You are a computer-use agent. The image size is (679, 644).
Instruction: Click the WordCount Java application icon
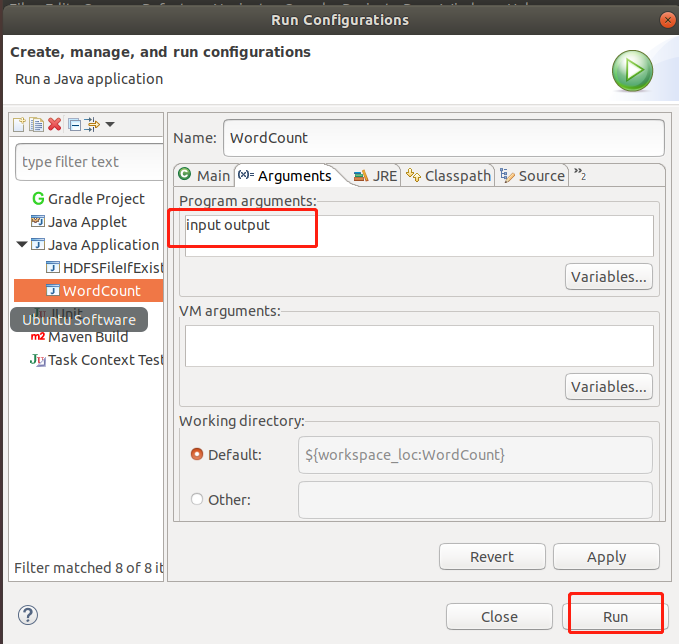coord(53,290)
